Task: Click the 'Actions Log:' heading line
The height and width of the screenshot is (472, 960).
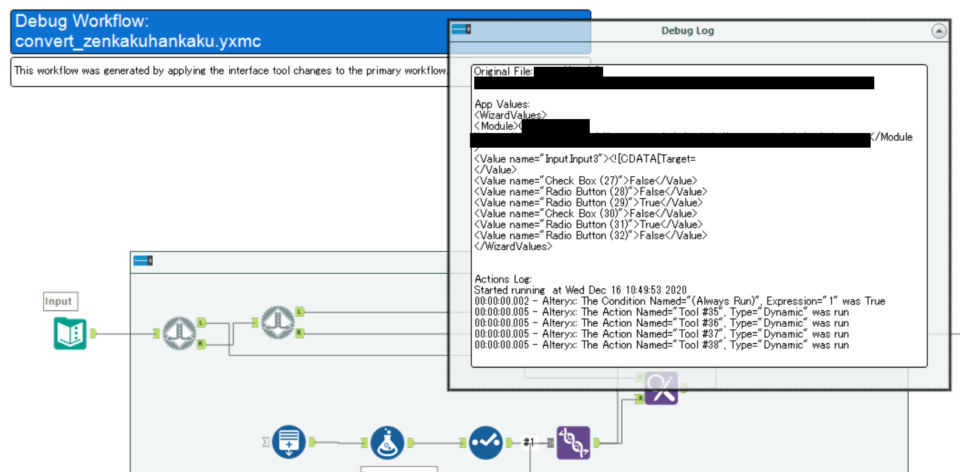Action: (x=503, y=279)
